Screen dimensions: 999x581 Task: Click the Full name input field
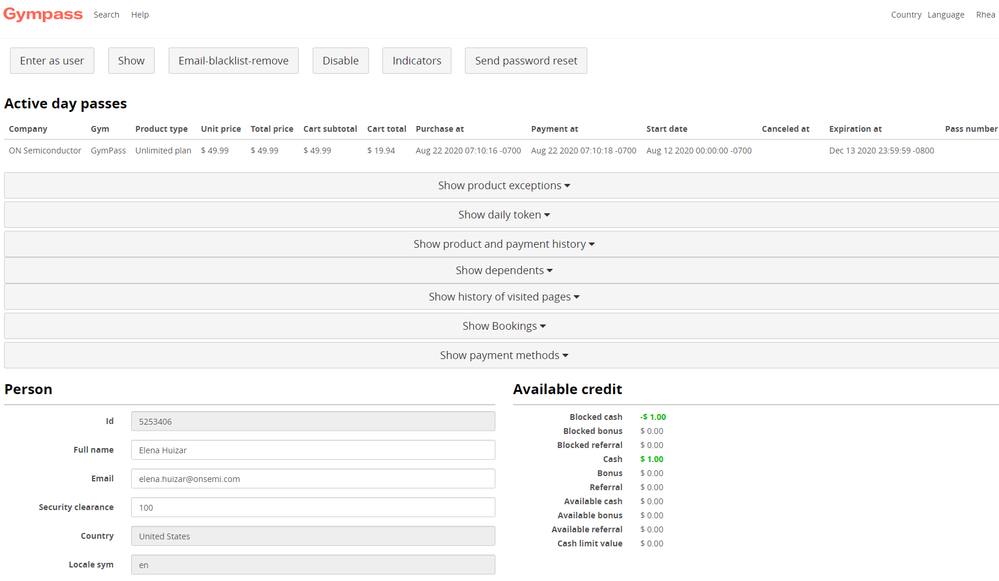pyautogui.click(x=312, y=450)
